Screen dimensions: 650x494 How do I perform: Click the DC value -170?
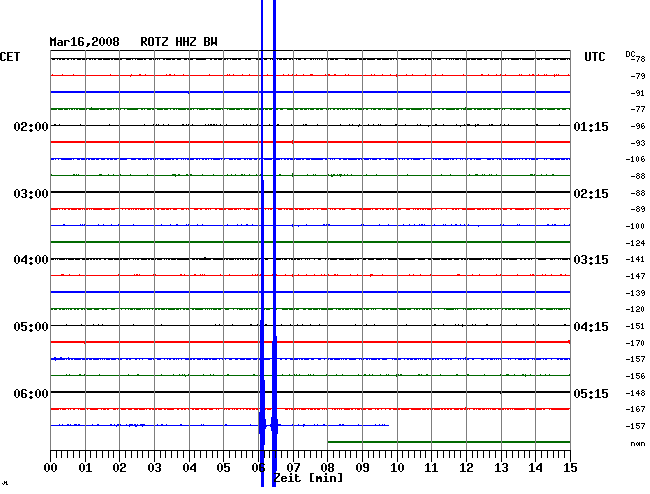pos(635,343)
